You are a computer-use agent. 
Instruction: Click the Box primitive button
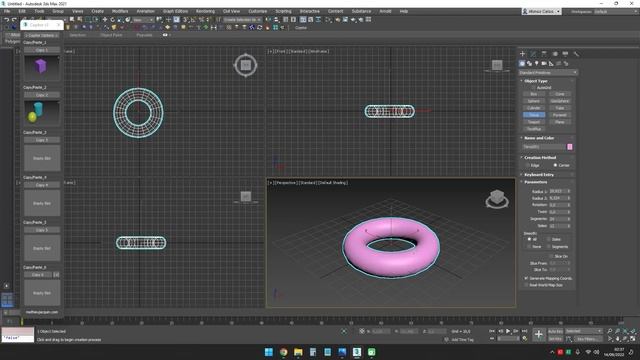(534, 94)
